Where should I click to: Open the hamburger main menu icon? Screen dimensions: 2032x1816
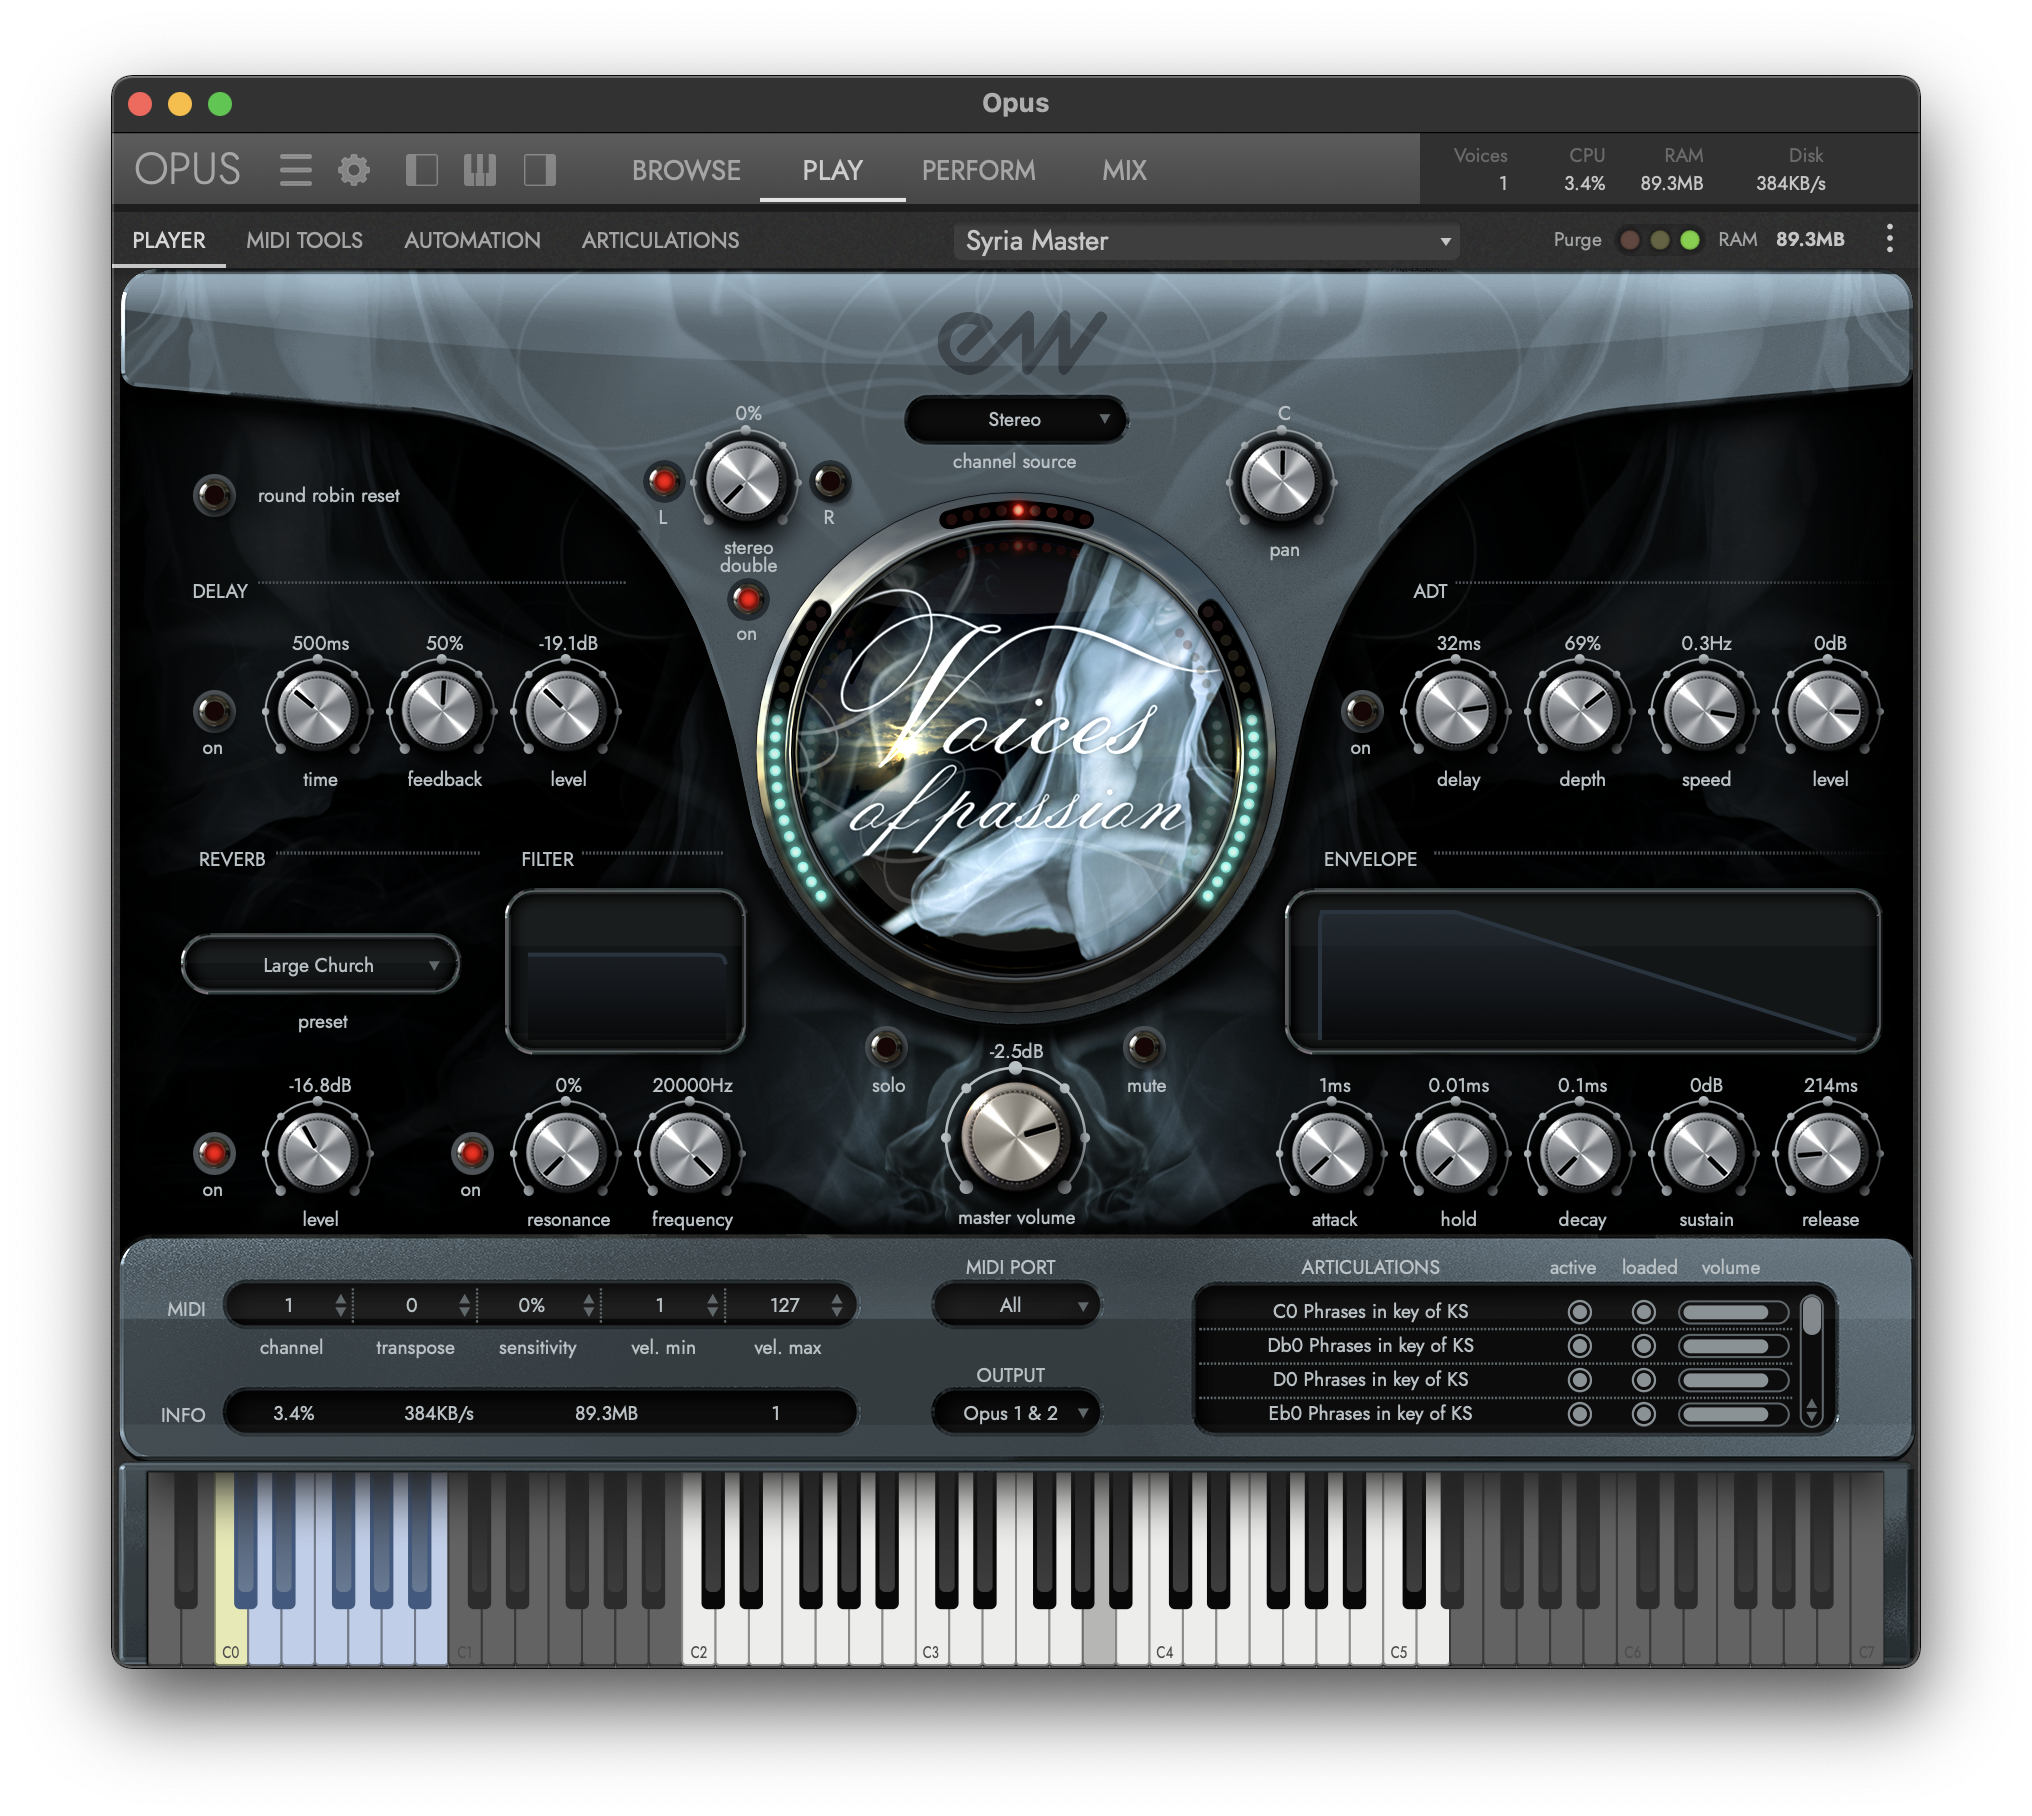(295, 170)
